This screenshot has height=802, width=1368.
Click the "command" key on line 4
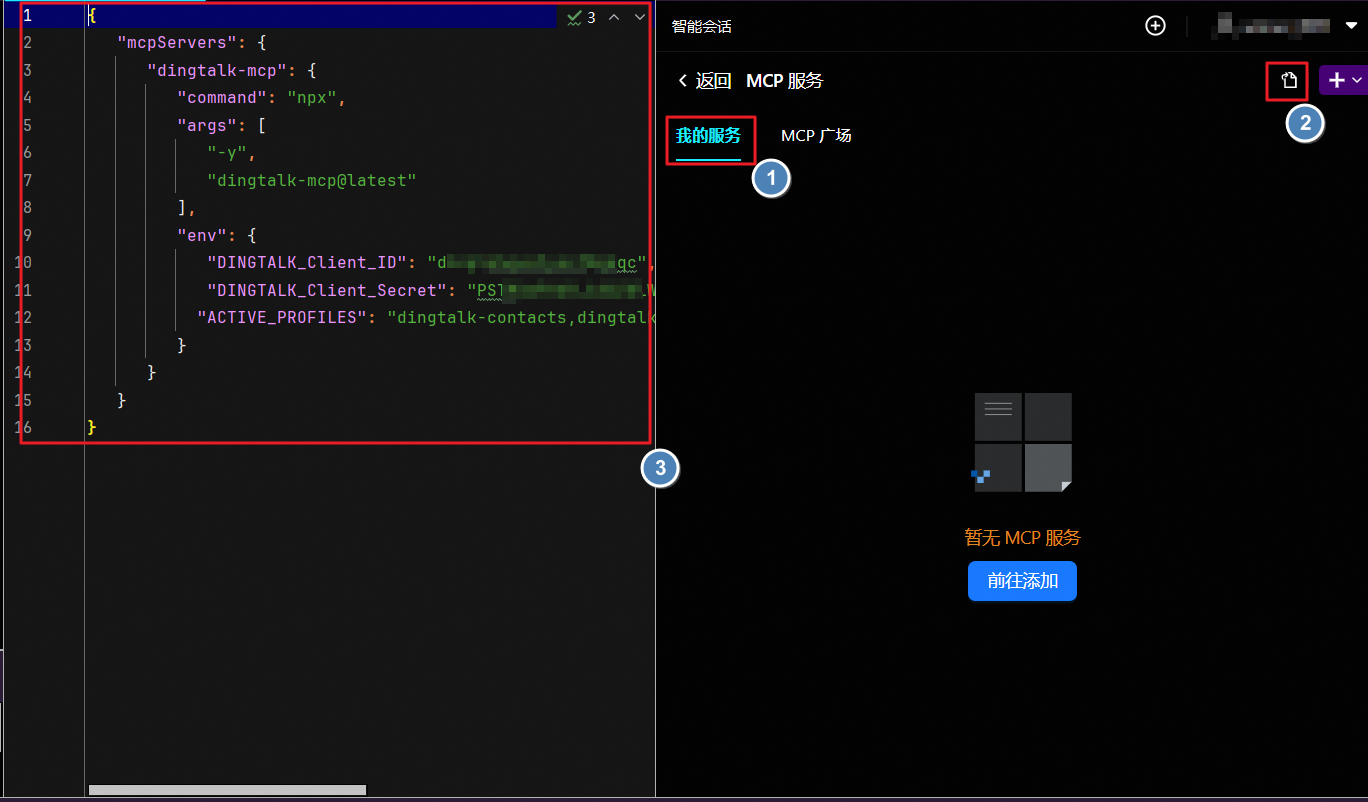(222, 98)
